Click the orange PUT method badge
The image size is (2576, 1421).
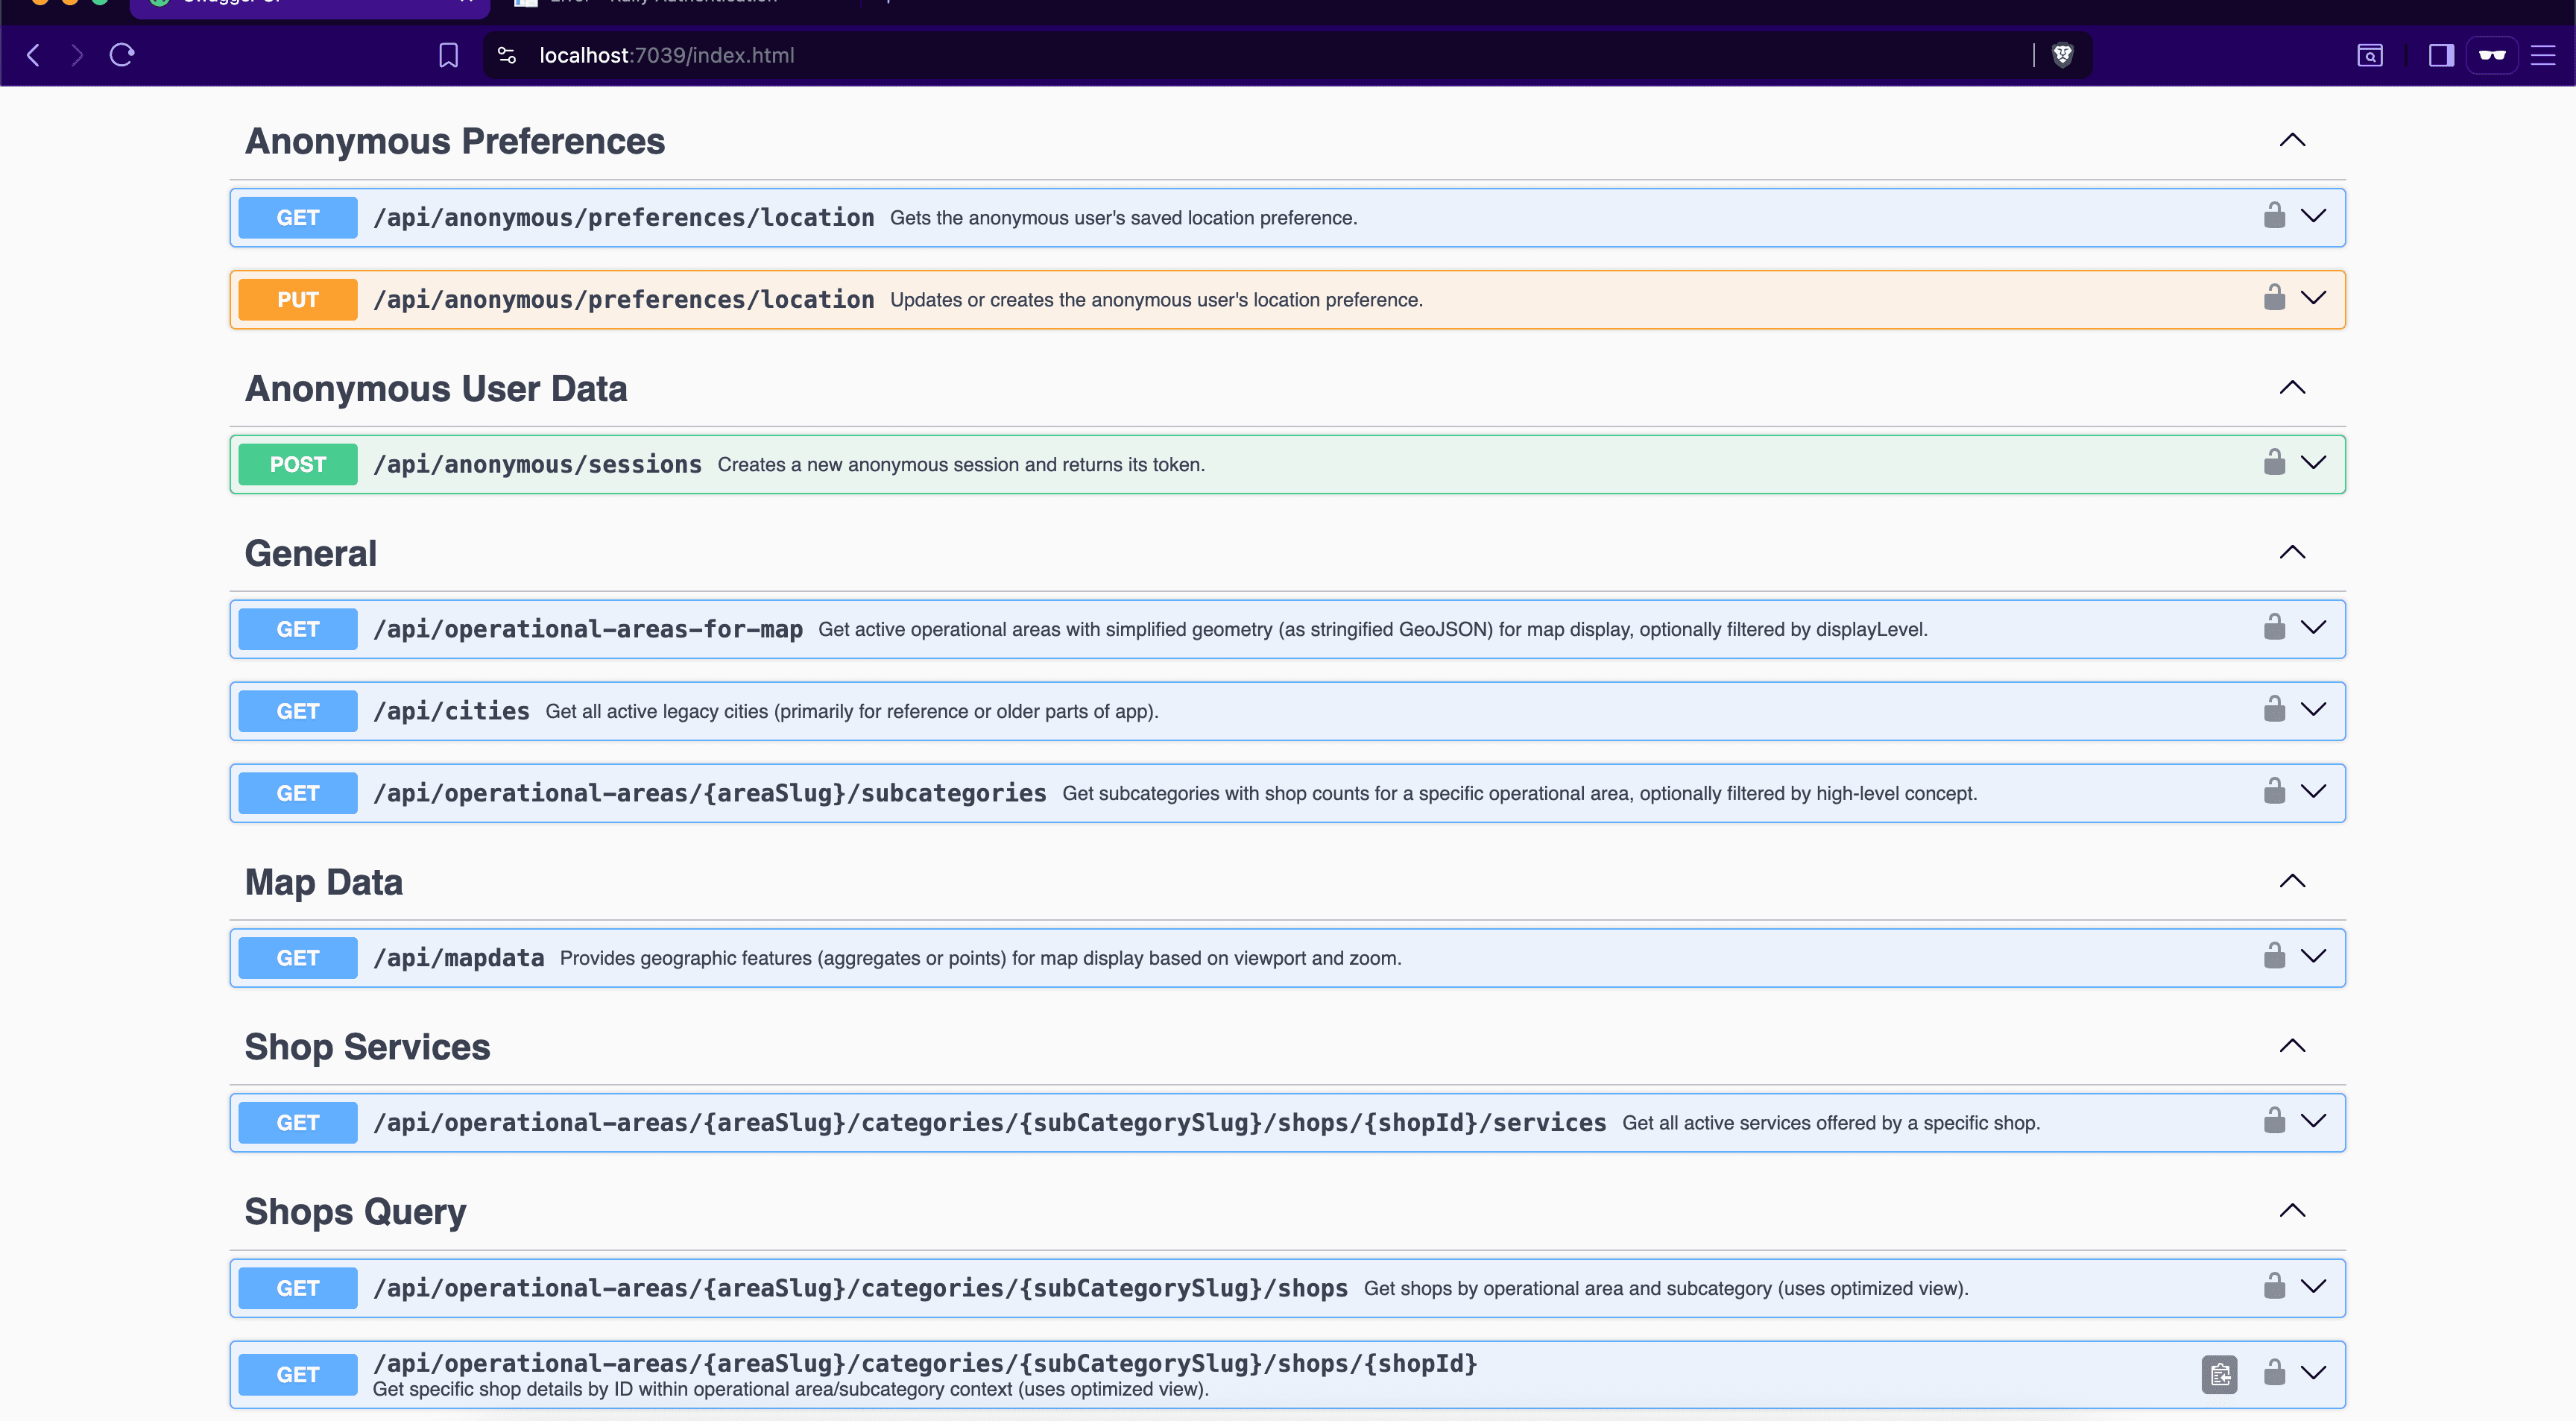coord(298,300)
